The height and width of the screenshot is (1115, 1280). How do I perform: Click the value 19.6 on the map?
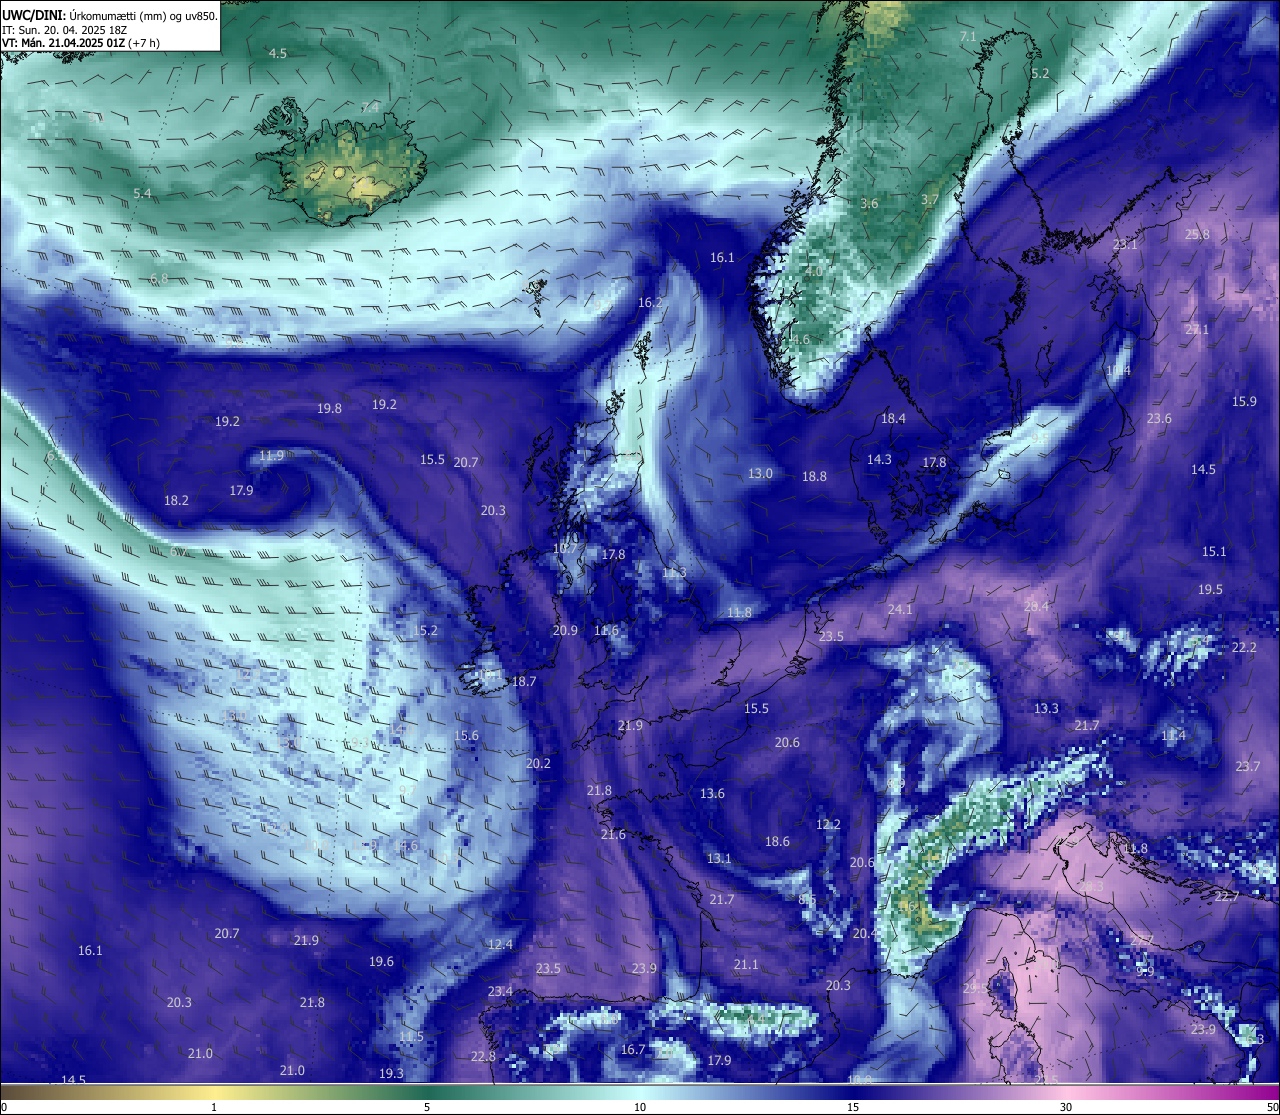[x=381, y=961]
